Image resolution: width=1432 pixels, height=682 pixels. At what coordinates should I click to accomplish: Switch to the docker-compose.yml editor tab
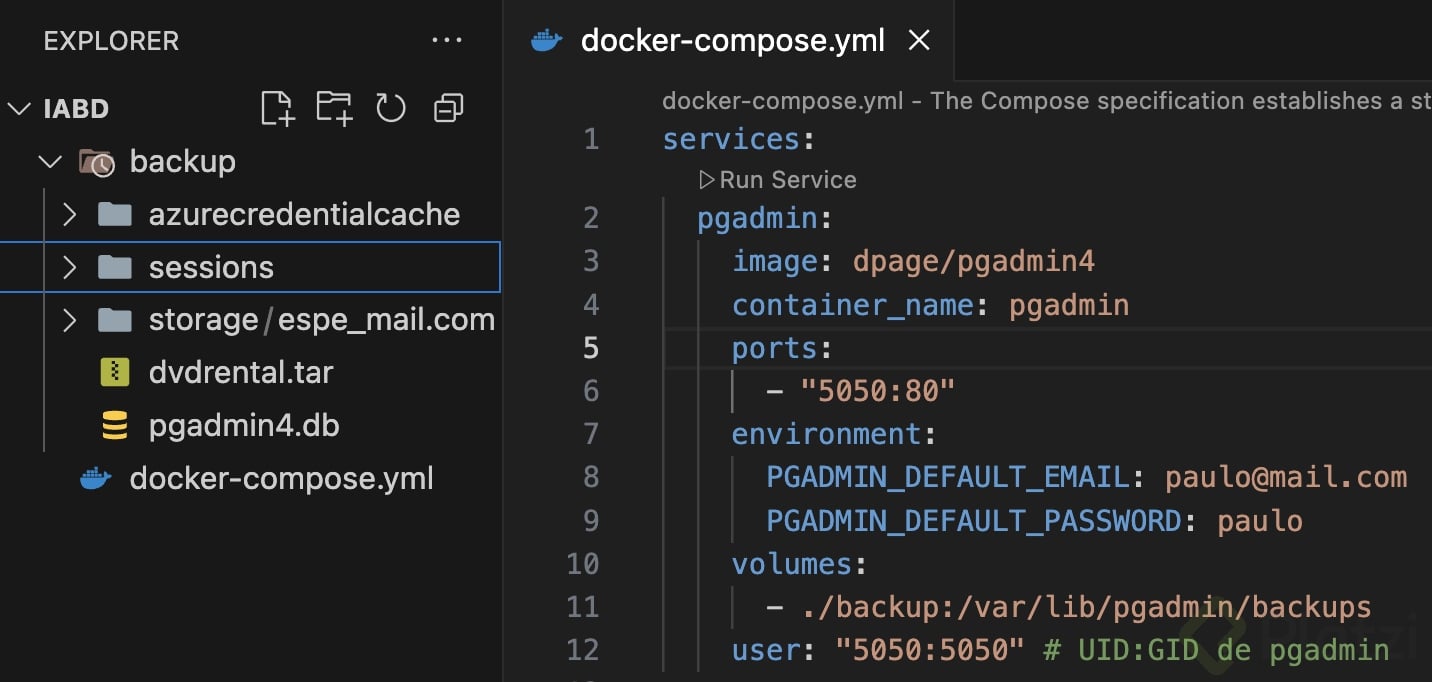(x=732, y=41)
